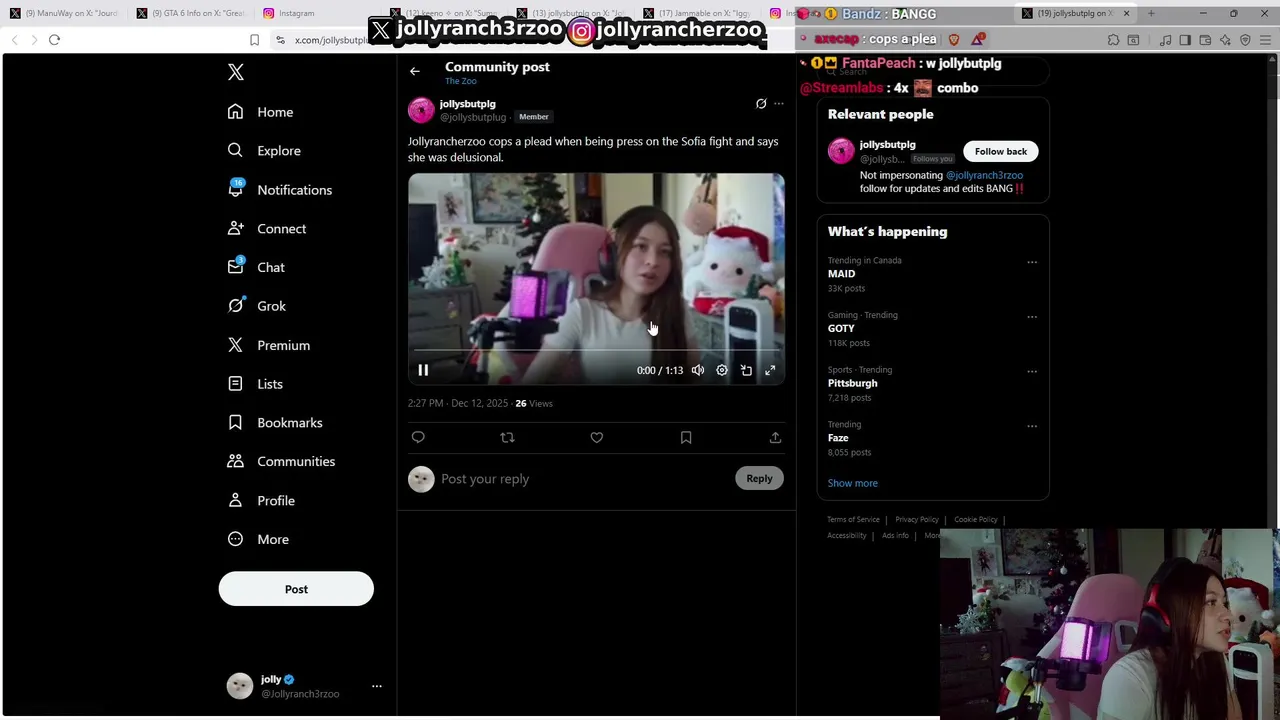
Task: Click the white Post button
Action: pos(296,589)
